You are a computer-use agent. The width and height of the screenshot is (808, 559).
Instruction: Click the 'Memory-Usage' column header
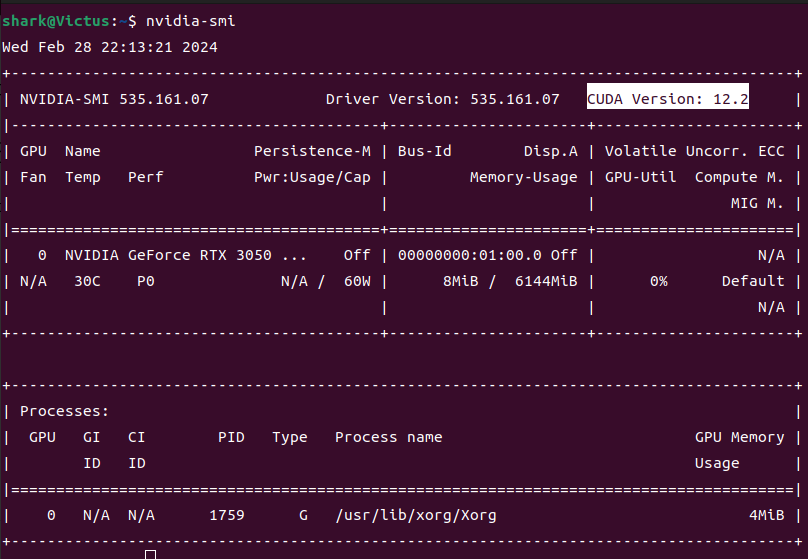[524, 177]
